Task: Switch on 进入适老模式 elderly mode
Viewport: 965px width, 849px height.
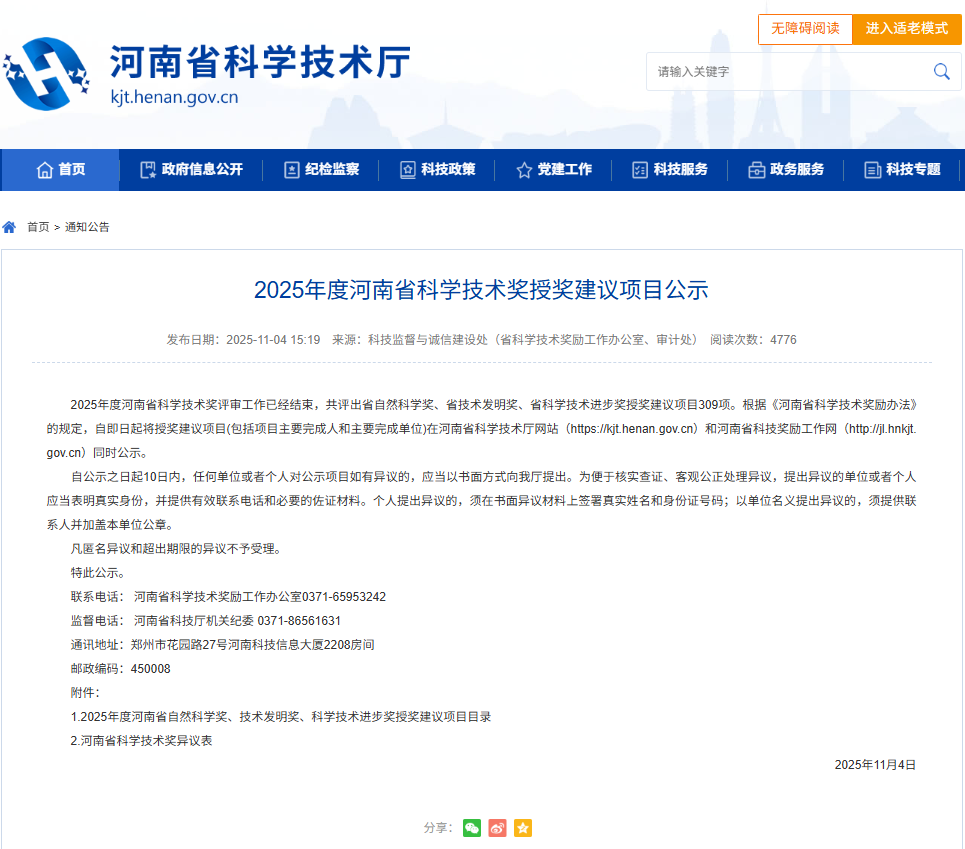Action: click(x=906, y=29)
